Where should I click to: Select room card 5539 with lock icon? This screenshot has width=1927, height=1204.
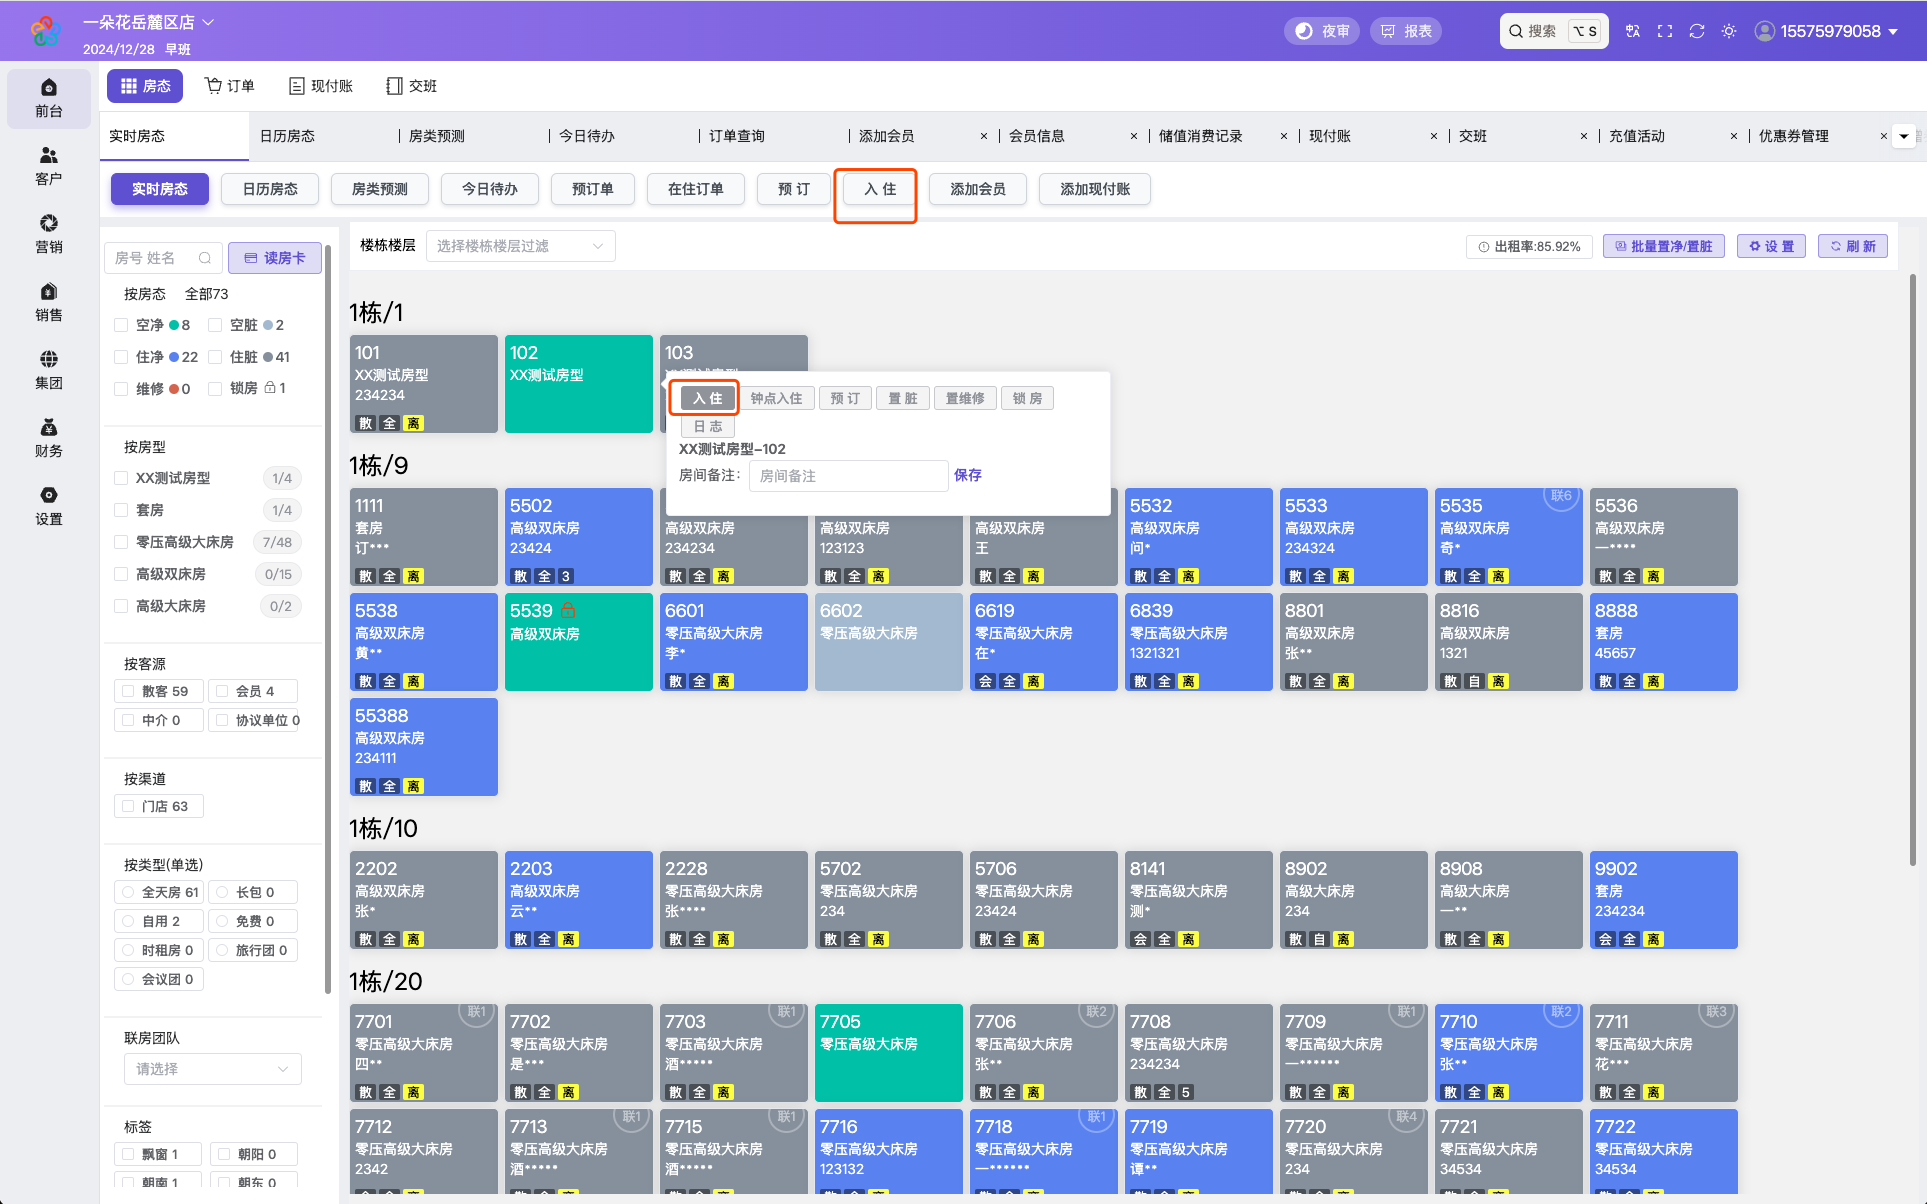click(579, 642)
